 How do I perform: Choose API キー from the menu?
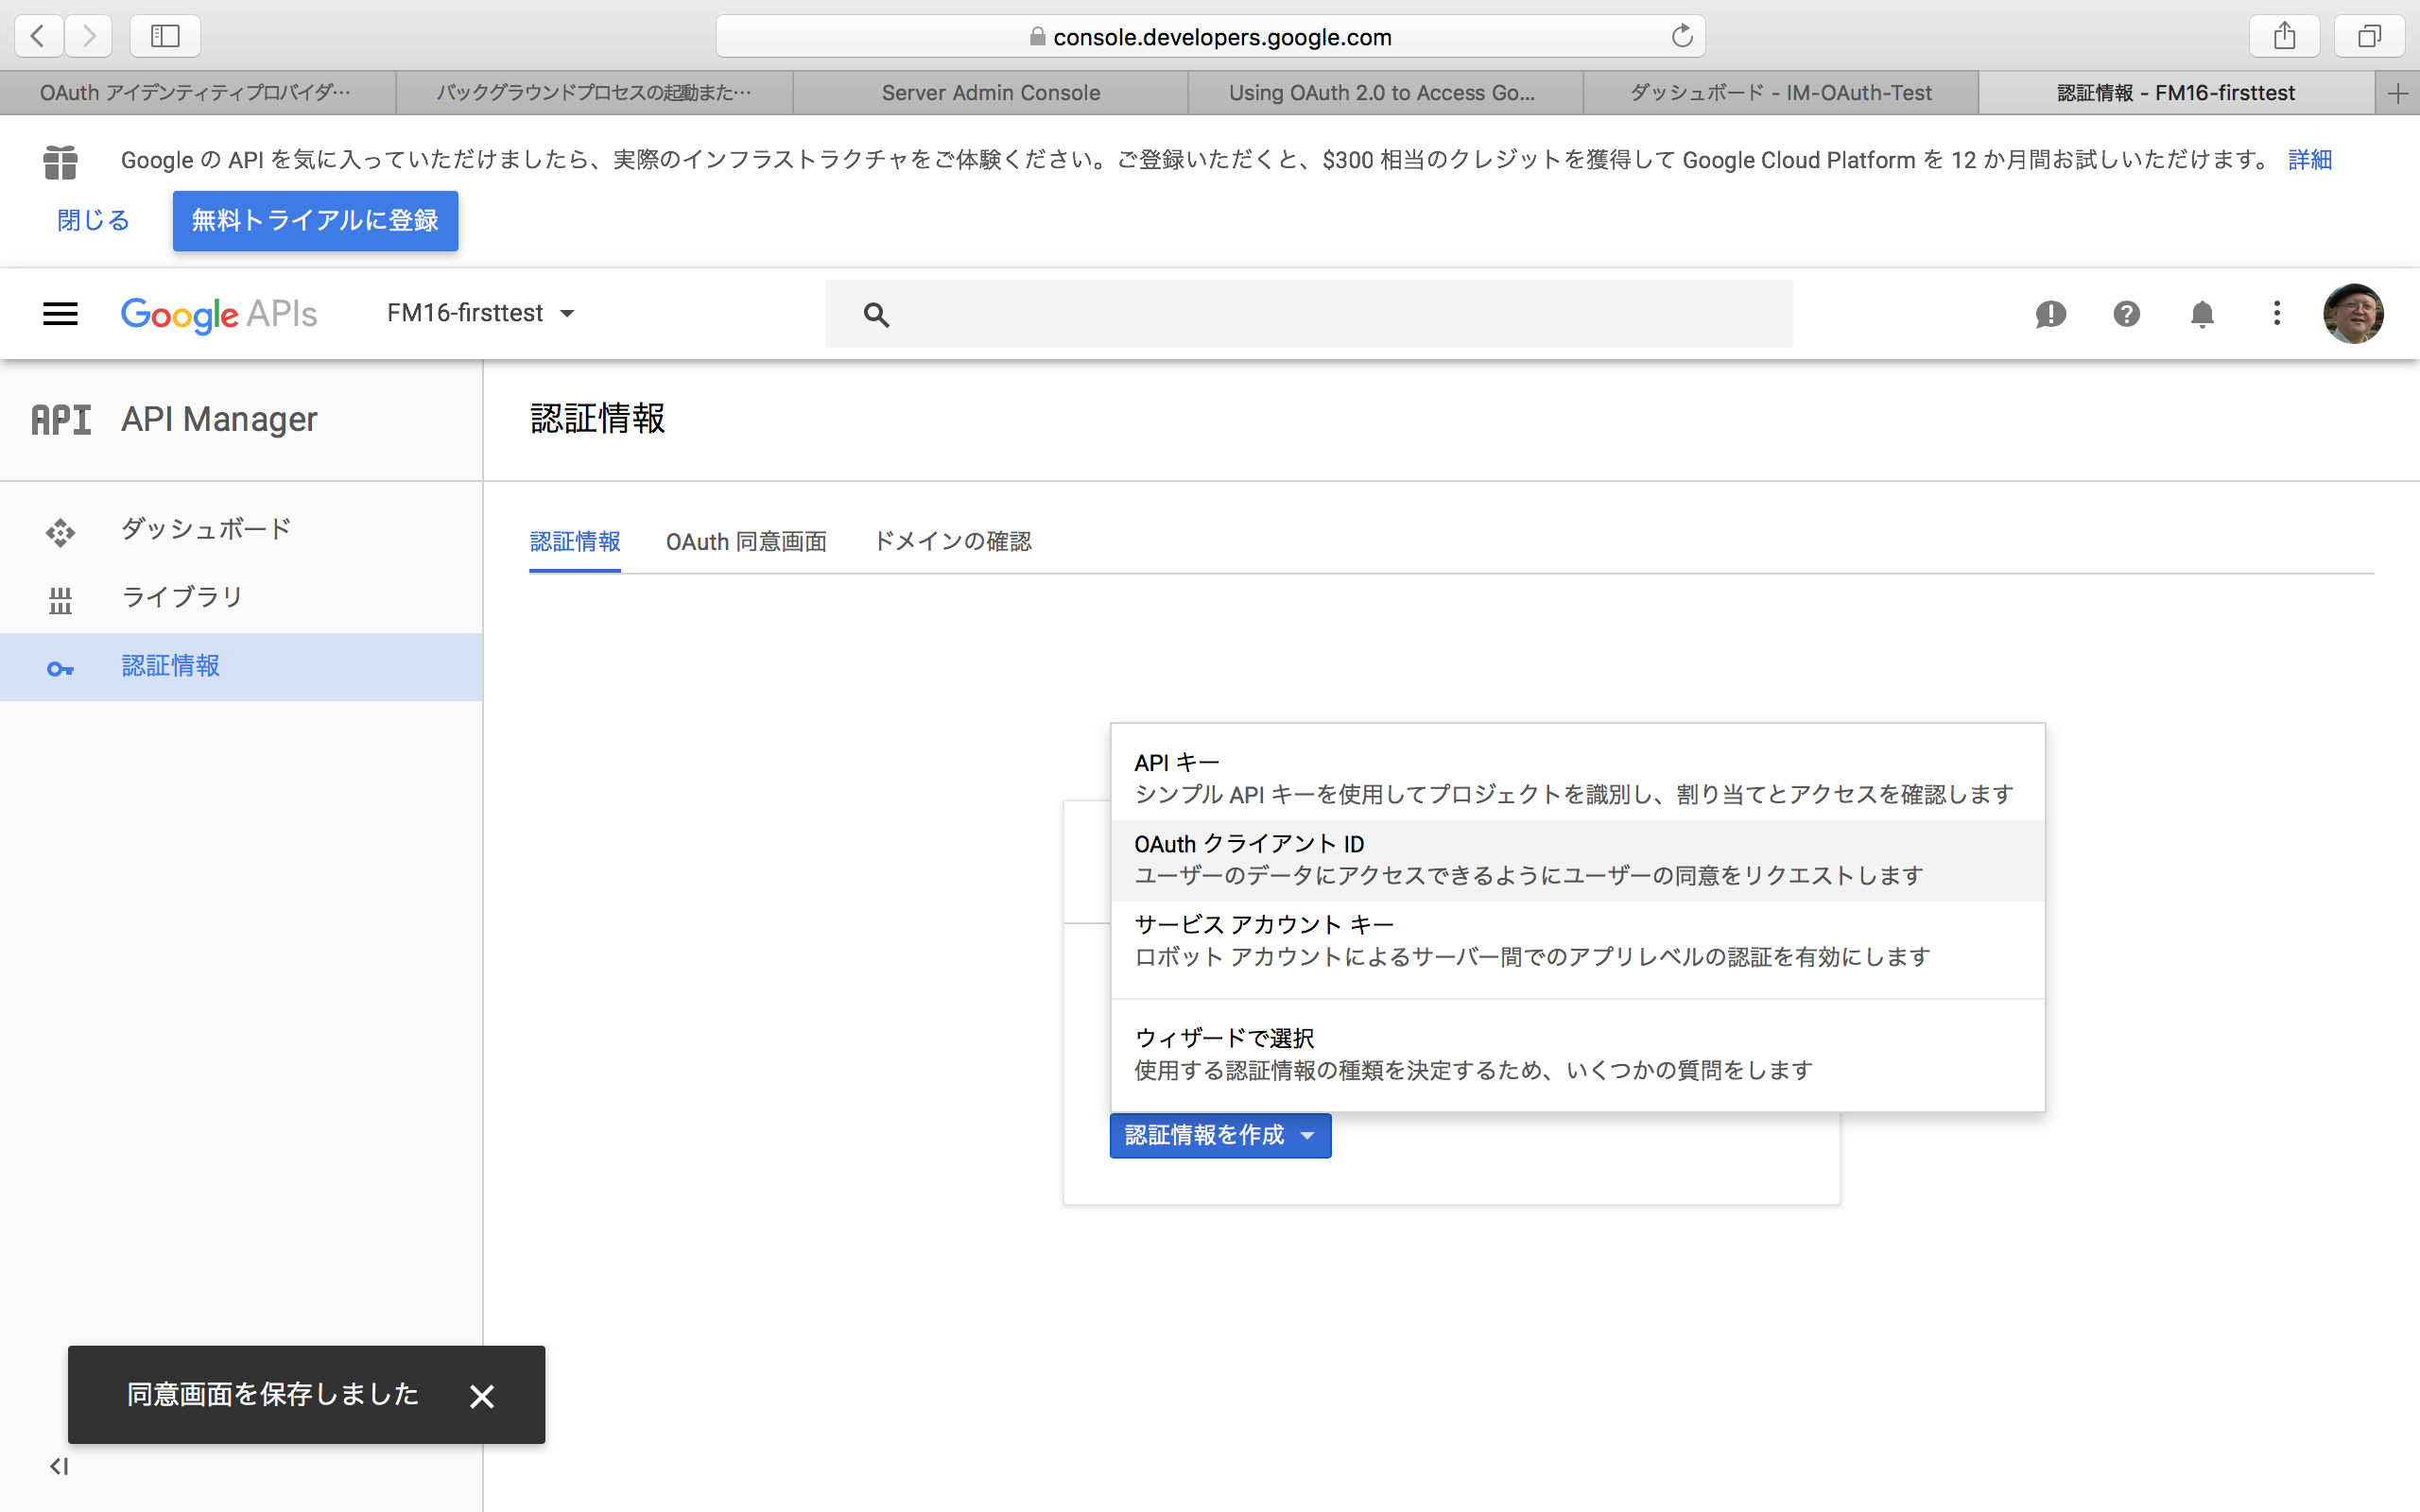pos(1577,778)
